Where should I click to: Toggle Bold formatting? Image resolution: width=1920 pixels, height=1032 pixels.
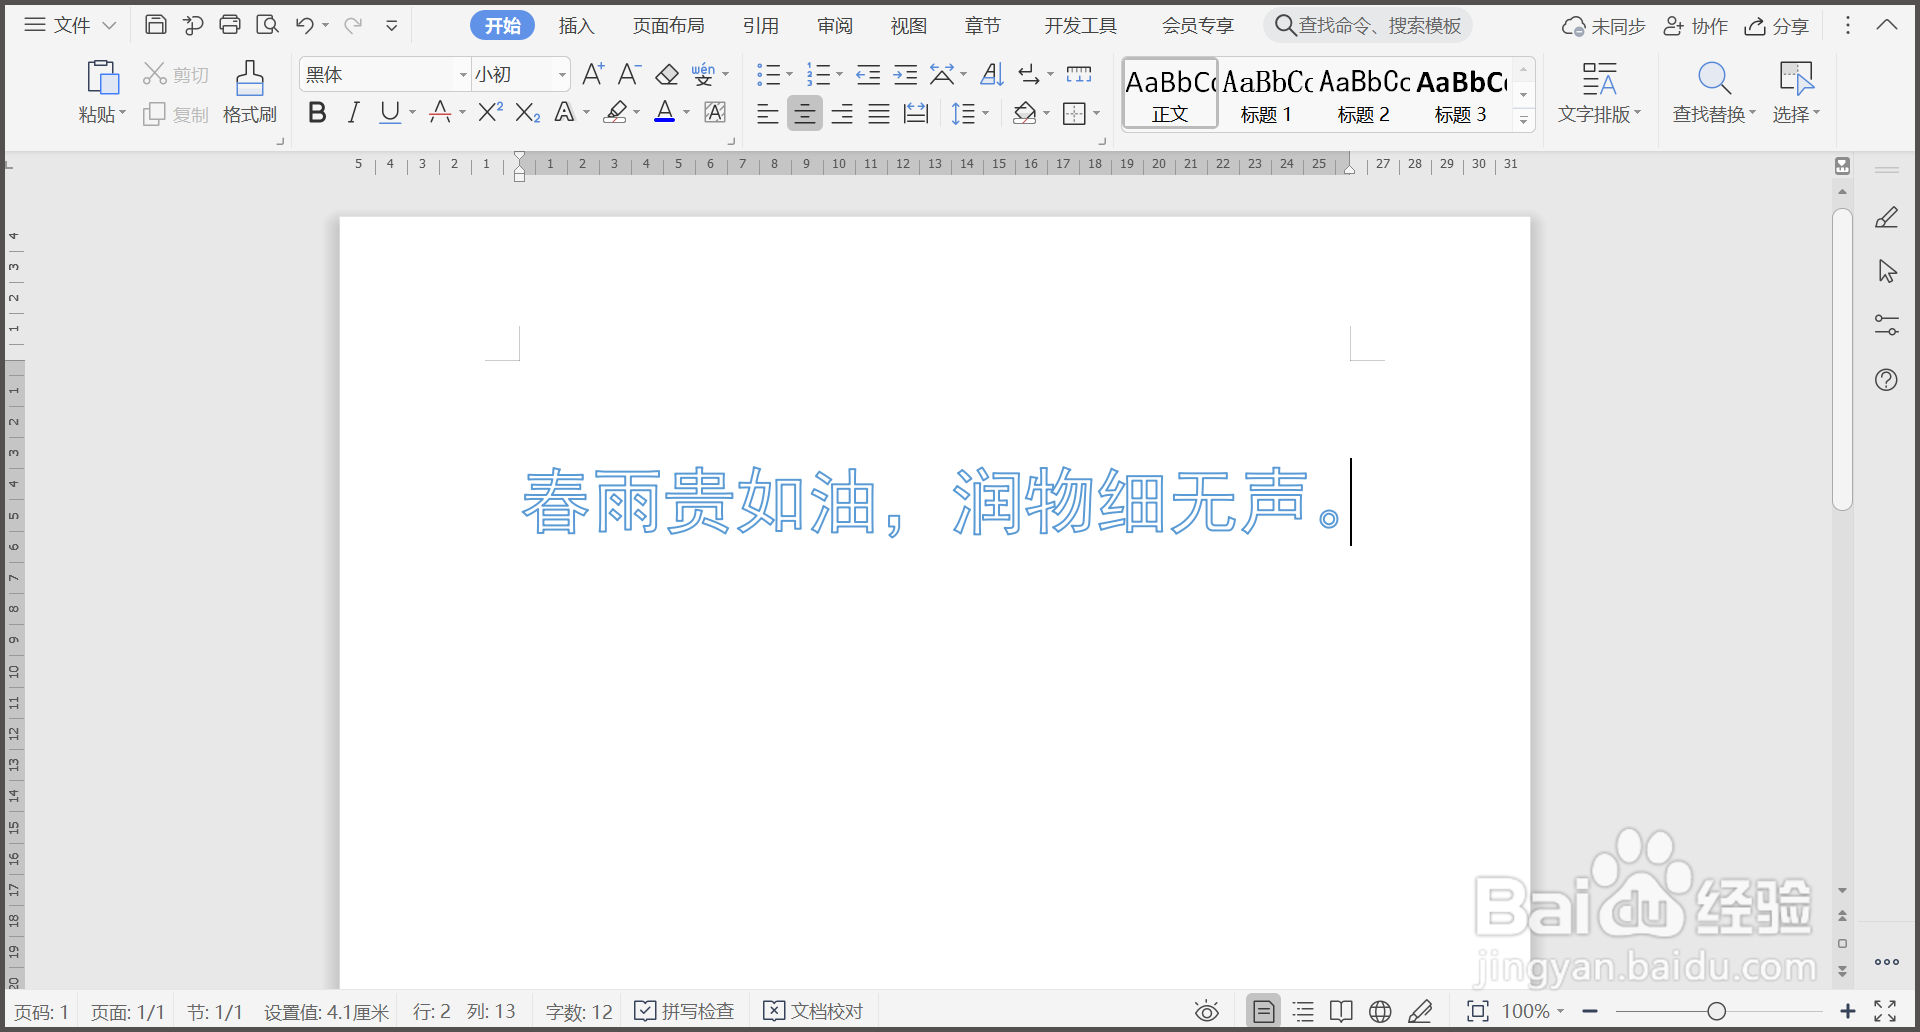coord(318,113)
